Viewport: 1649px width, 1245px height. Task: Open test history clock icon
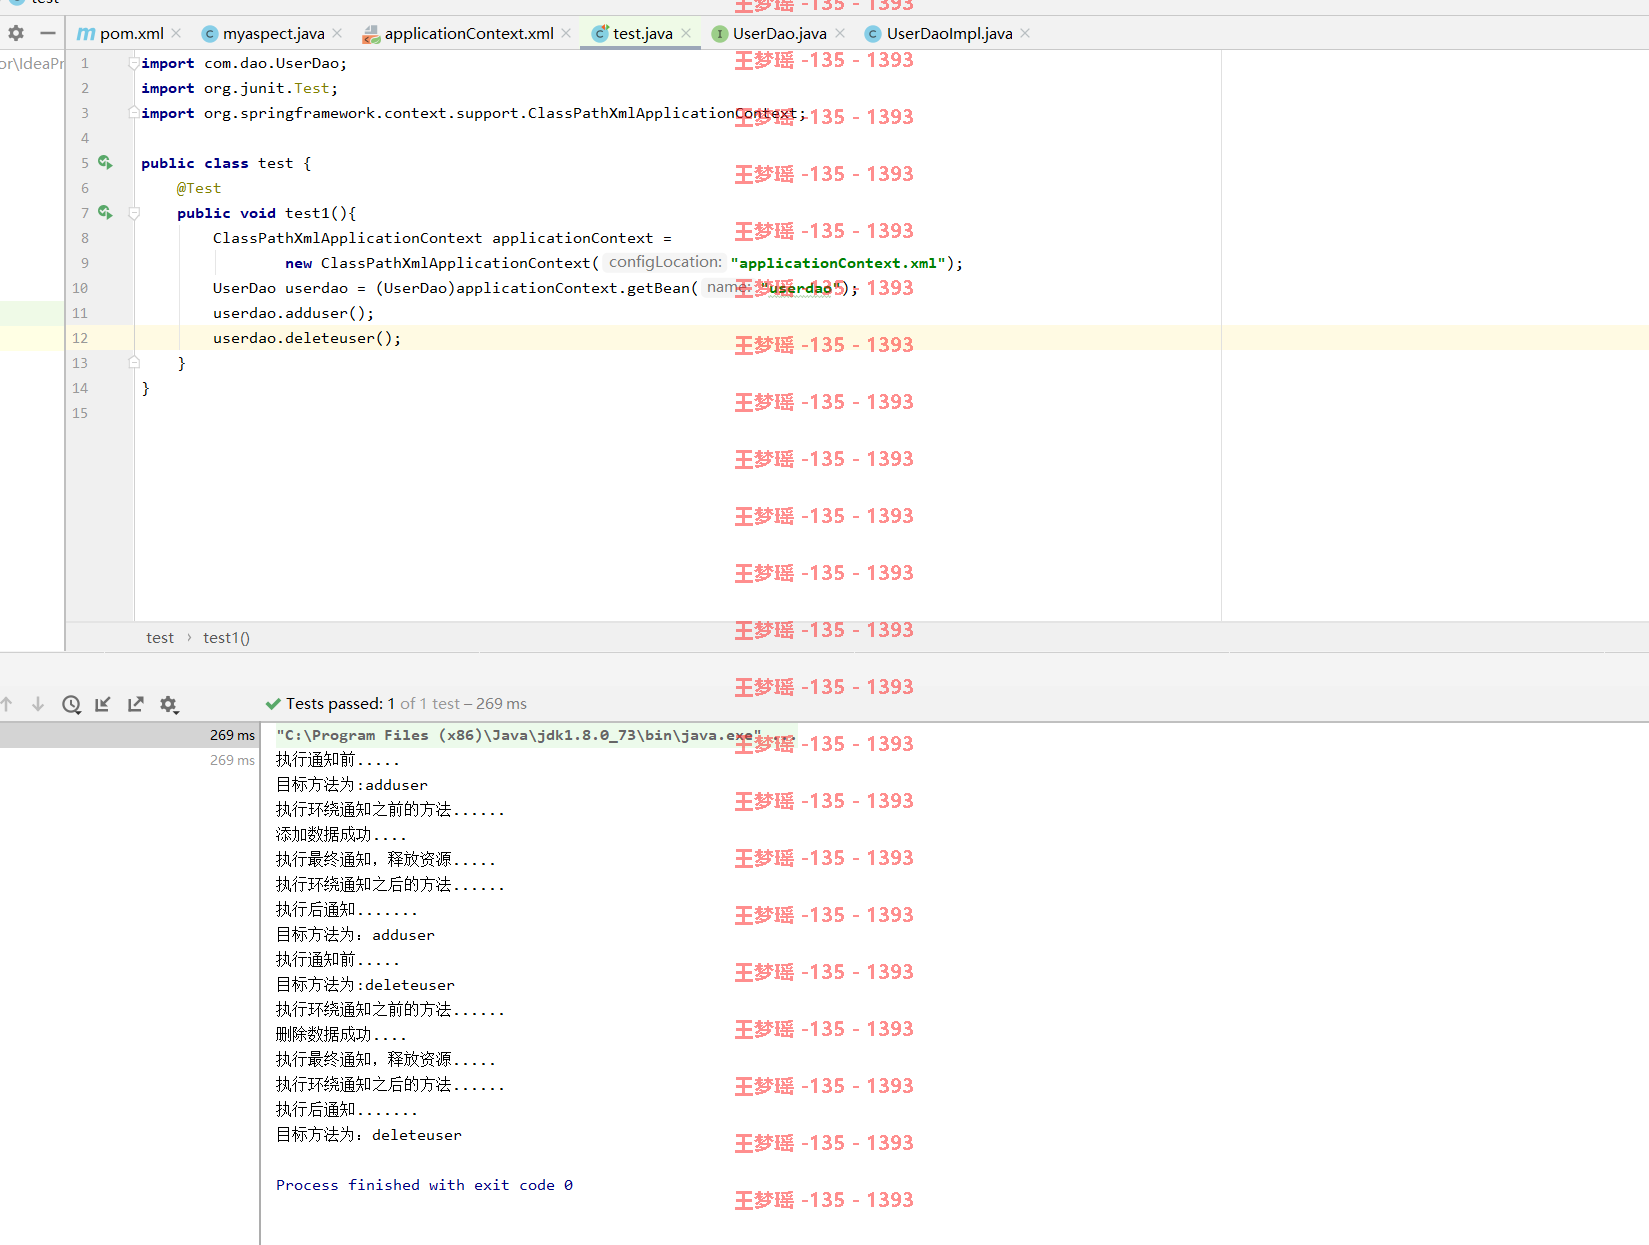pos(71,704)
